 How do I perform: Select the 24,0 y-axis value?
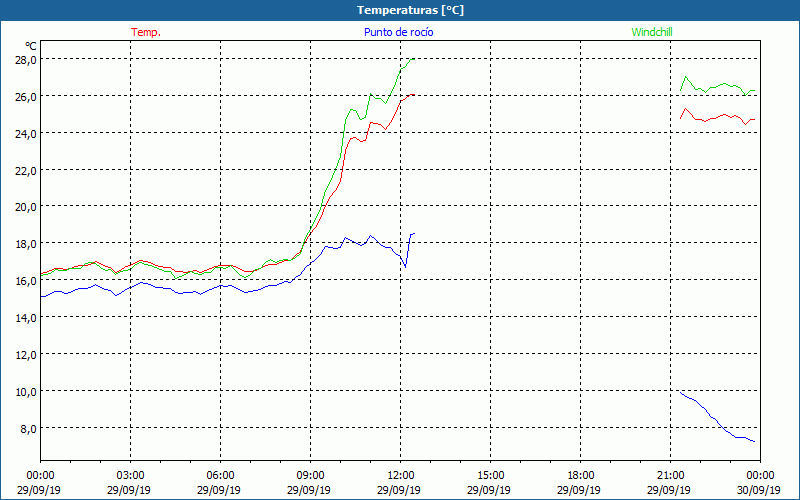coord(26,134)
